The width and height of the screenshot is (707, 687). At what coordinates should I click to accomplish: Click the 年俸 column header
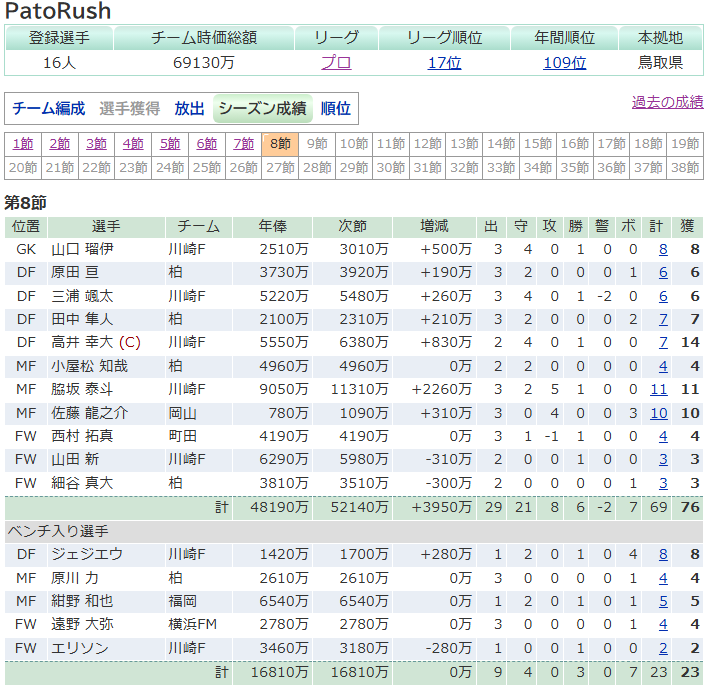pos(272,226)
